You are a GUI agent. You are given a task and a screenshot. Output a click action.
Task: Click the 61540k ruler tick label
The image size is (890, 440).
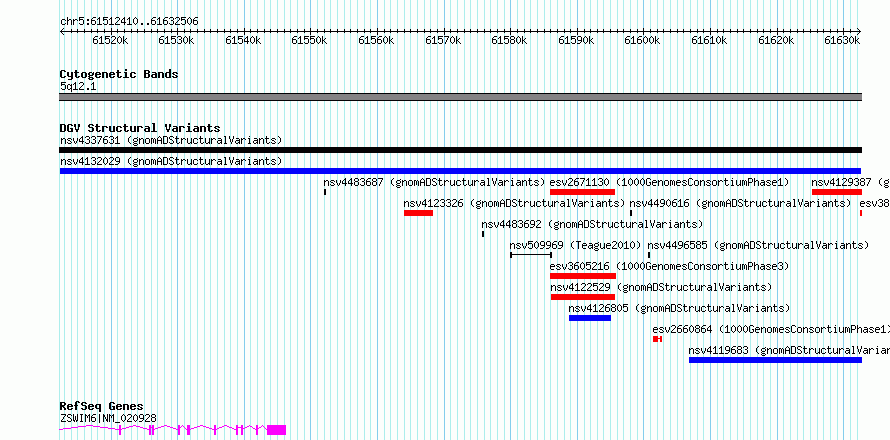(243, 40)
